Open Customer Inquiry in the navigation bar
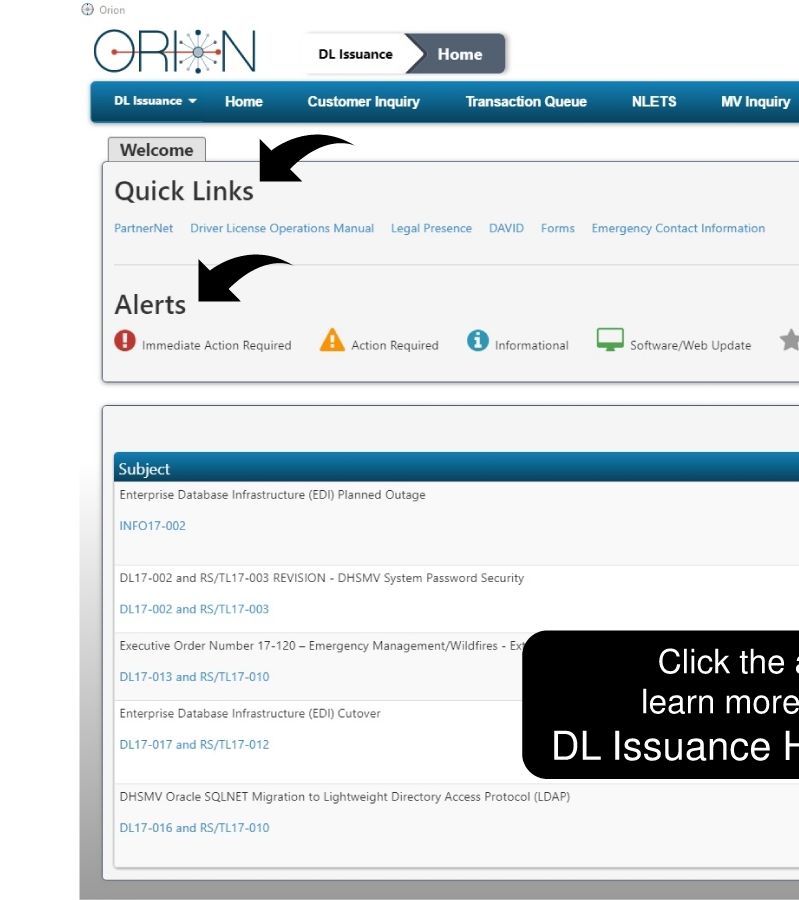Screen dimensions: 799x900 tap(363, 102)
